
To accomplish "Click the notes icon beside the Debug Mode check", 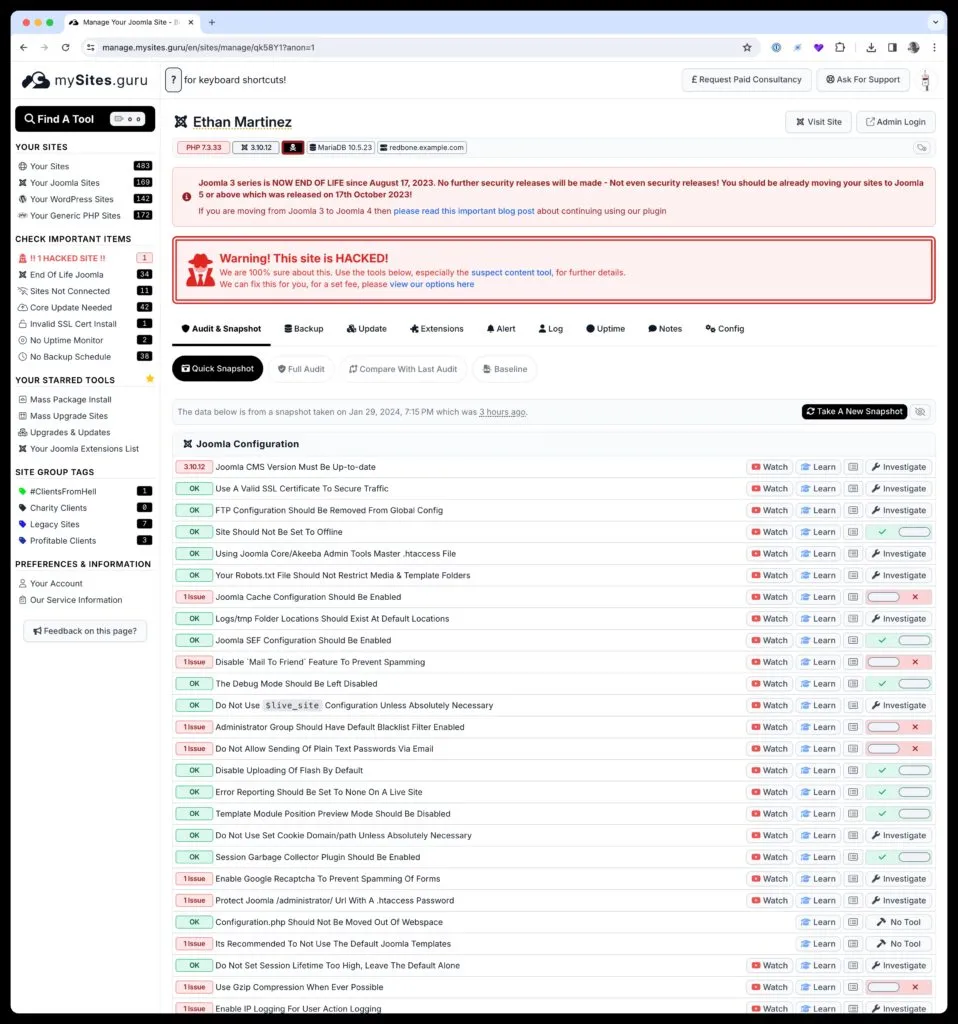I will click(852, 683).
